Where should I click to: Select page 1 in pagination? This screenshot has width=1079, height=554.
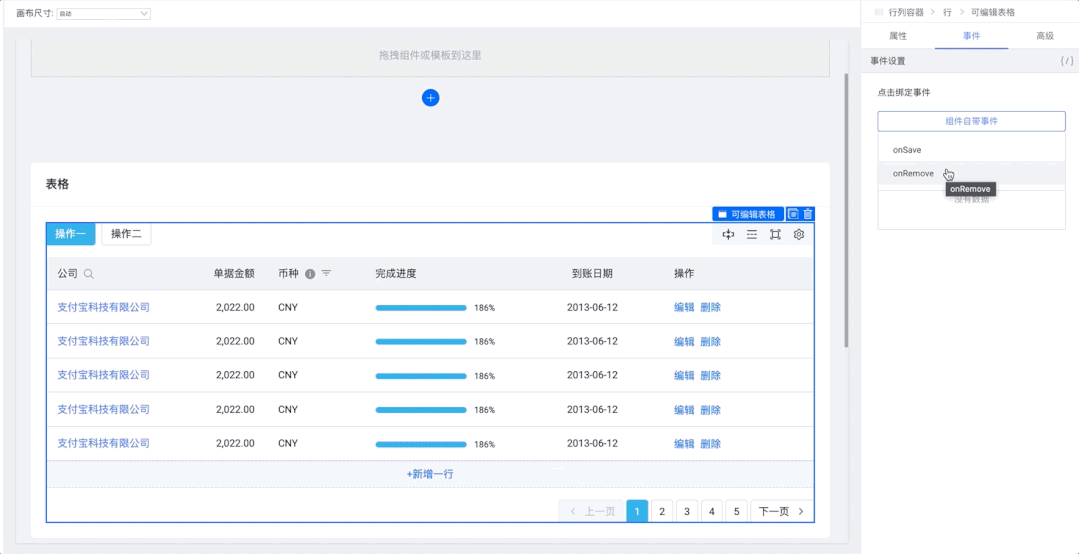pyautogui.click(x=637, y=511)
